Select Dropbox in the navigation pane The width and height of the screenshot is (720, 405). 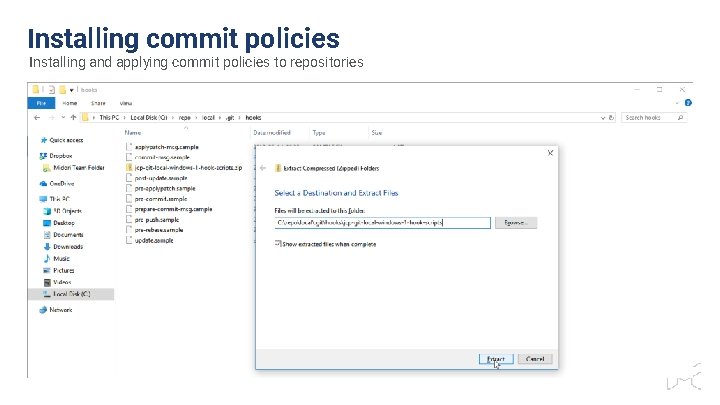click(x=56, y=156)
